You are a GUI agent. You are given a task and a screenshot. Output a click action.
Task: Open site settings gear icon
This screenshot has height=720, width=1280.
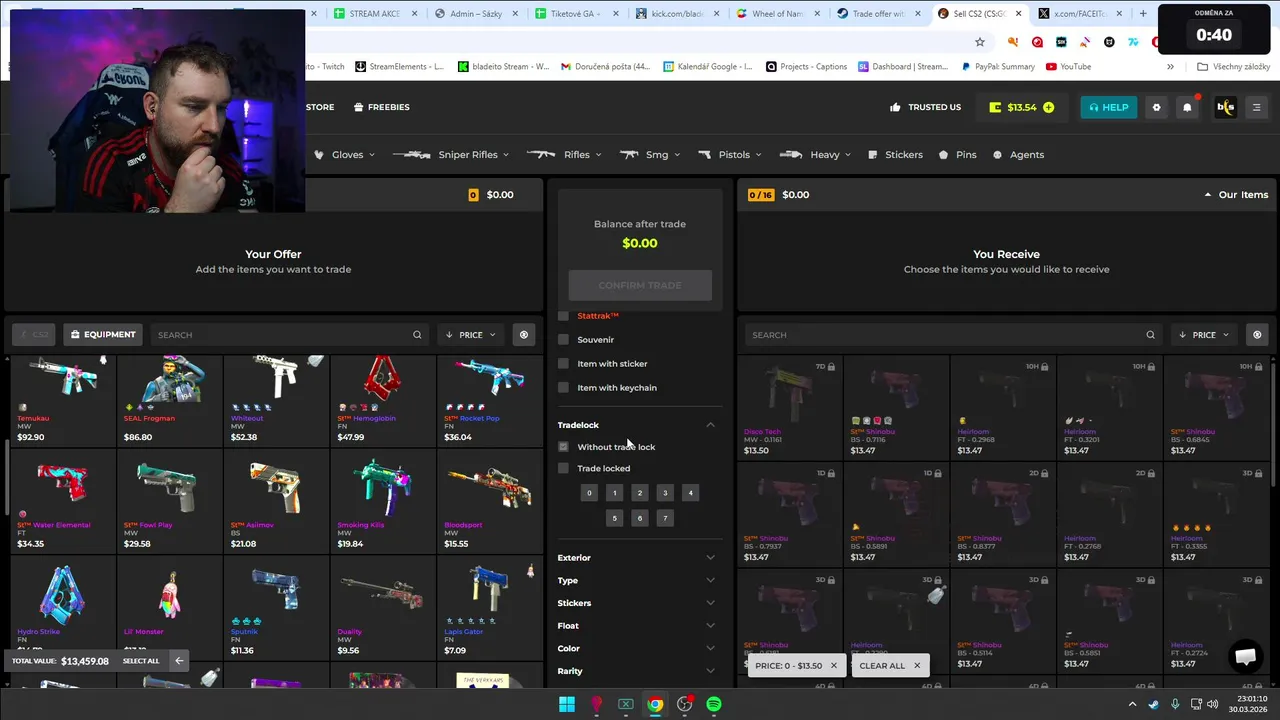pos(1157,107)
